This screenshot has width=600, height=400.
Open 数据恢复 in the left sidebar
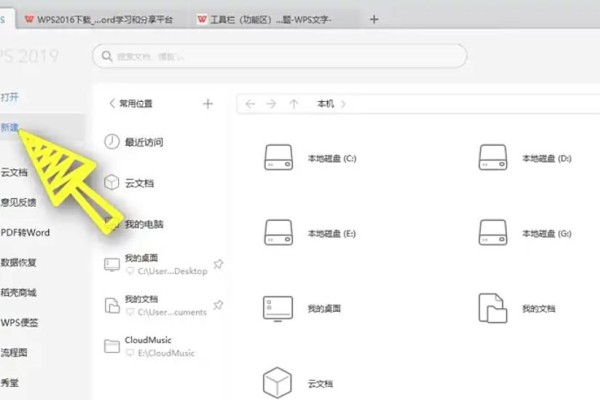[18, 263]
